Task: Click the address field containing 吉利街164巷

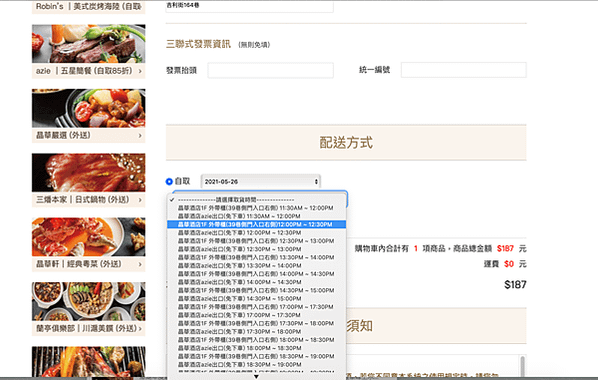Action: coord(249,6)
